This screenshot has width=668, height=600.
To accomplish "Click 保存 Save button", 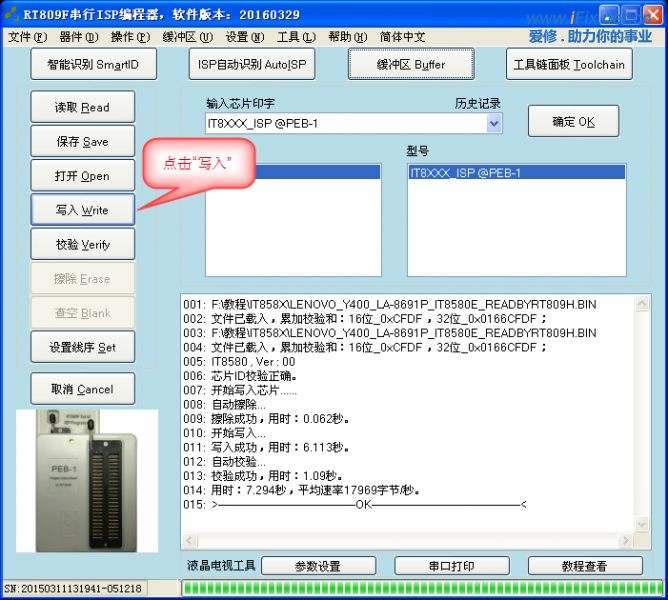I will click(x=82, y=142).
